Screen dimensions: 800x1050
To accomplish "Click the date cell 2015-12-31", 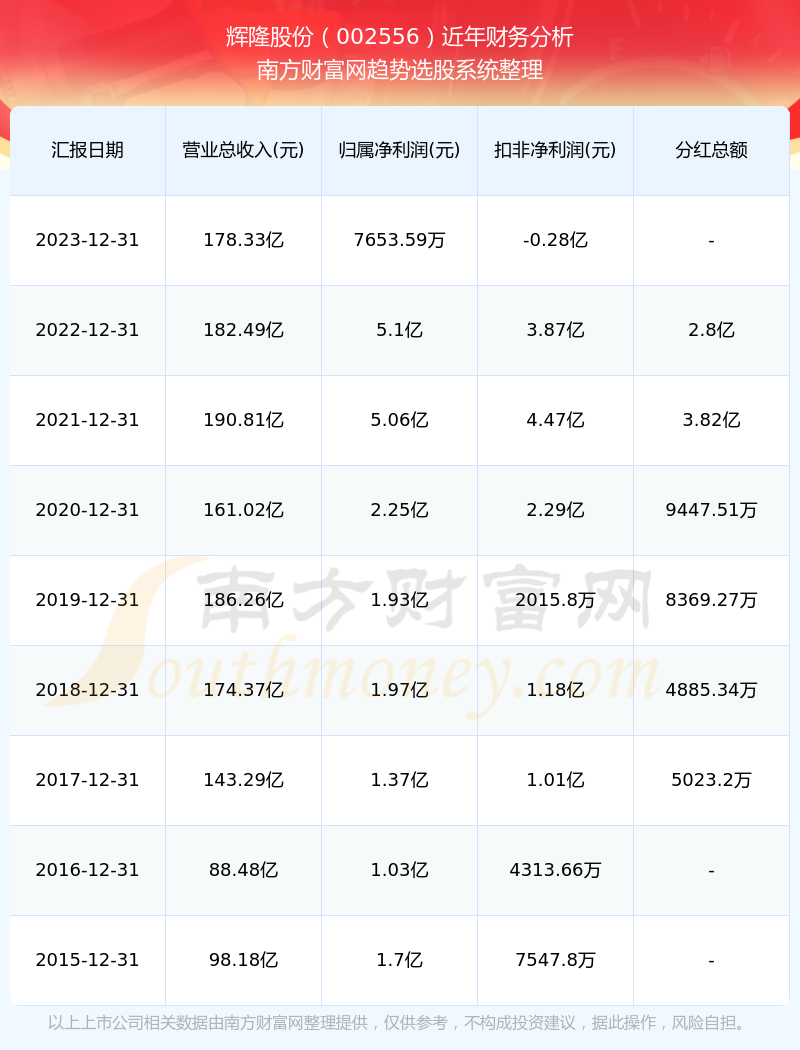I will pyautogui.click(x=88, y=960).
